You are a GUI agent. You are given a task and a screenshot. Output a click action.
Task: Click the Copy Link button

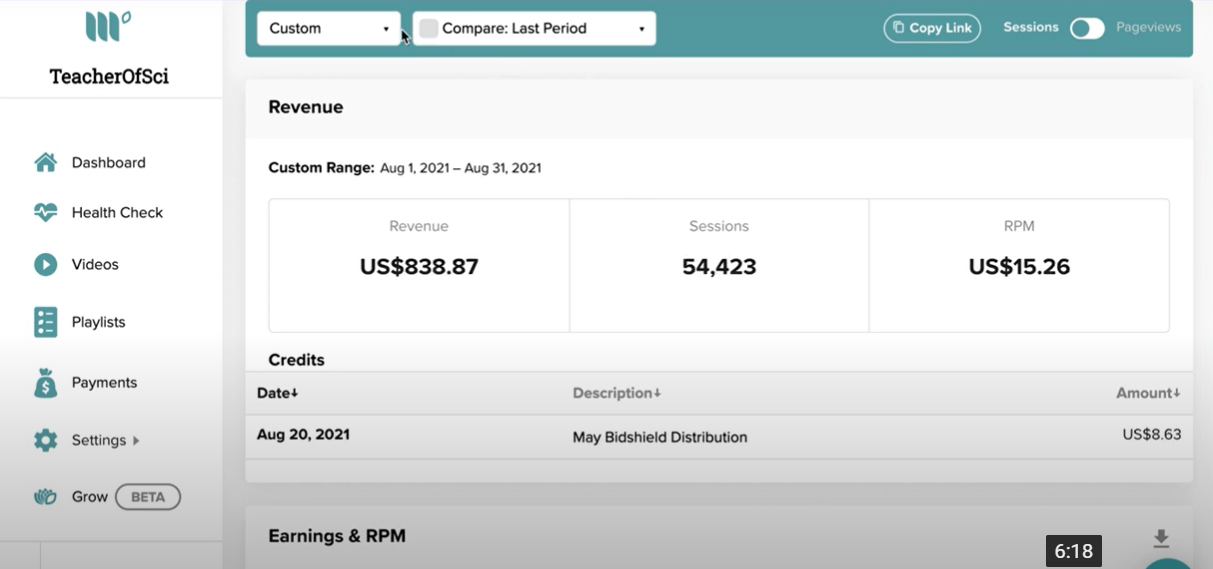tap(932, 28)
